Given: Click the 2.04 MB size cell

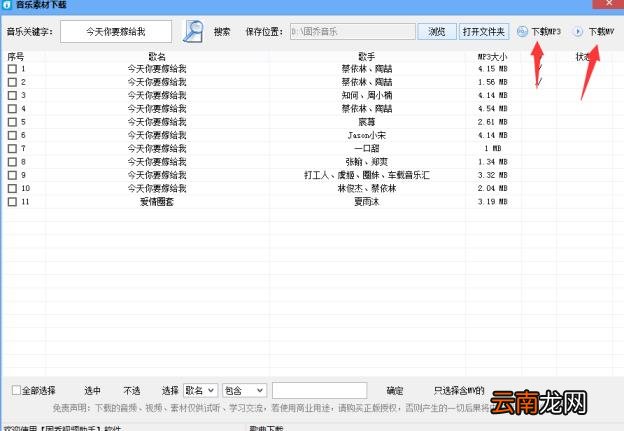Looking at the screenshot, I should point(493,188).
